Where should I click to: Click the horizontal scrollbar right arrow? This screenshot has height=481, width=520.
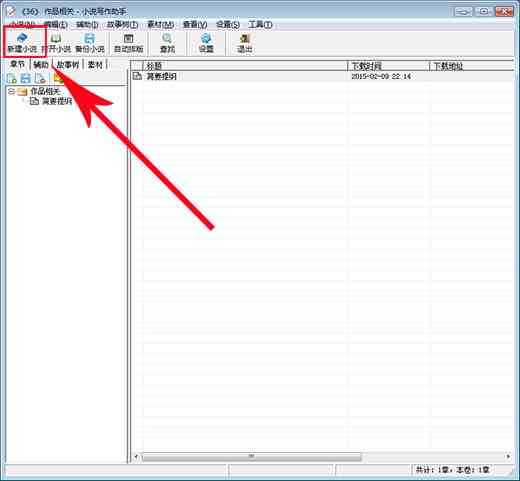click(508, 456)
